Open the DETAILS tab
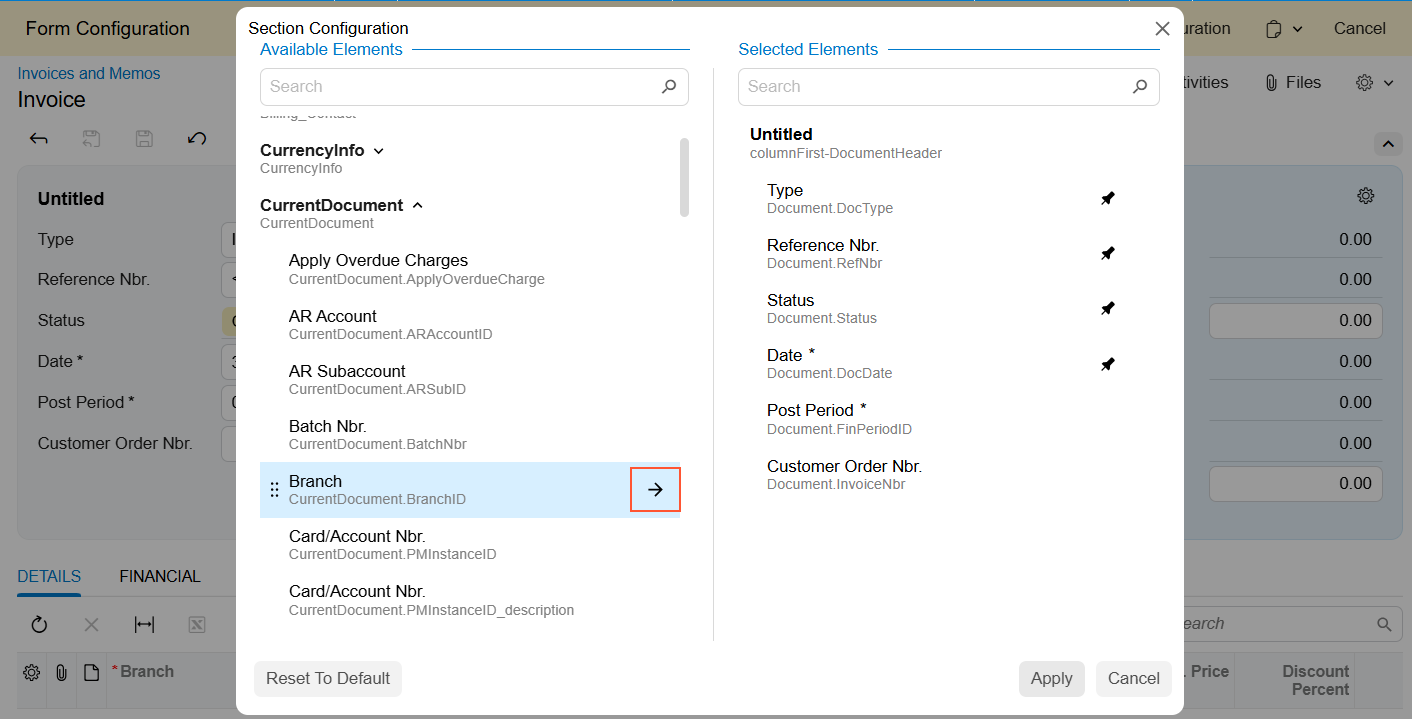 (49, 576)
